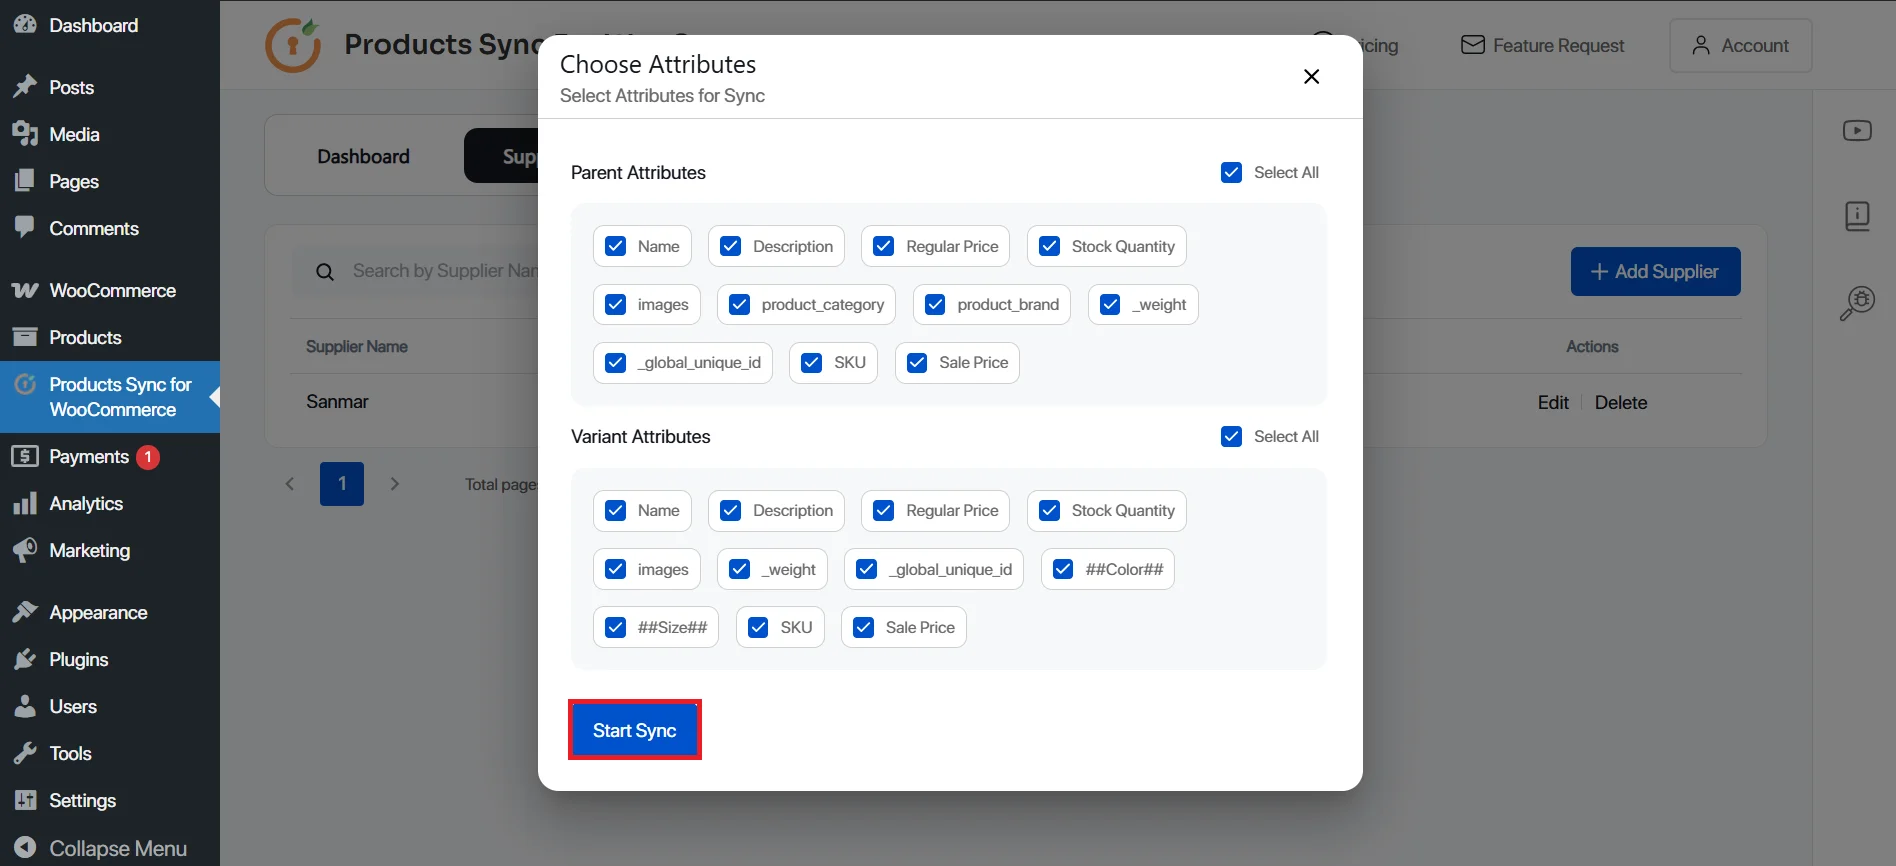Viewport: 1896px width, 866px height.
Task: Select the Appearance paintbrush icon
Action: coord(25,611)
